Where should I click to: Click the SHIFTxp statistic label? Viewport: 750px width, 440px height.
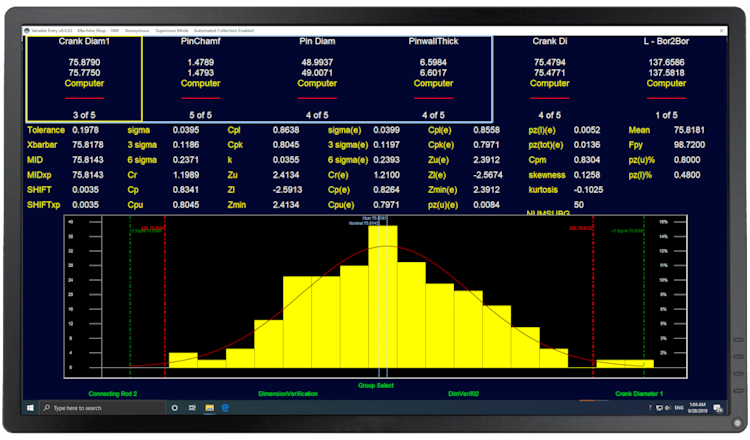click(x=44, y=205)
